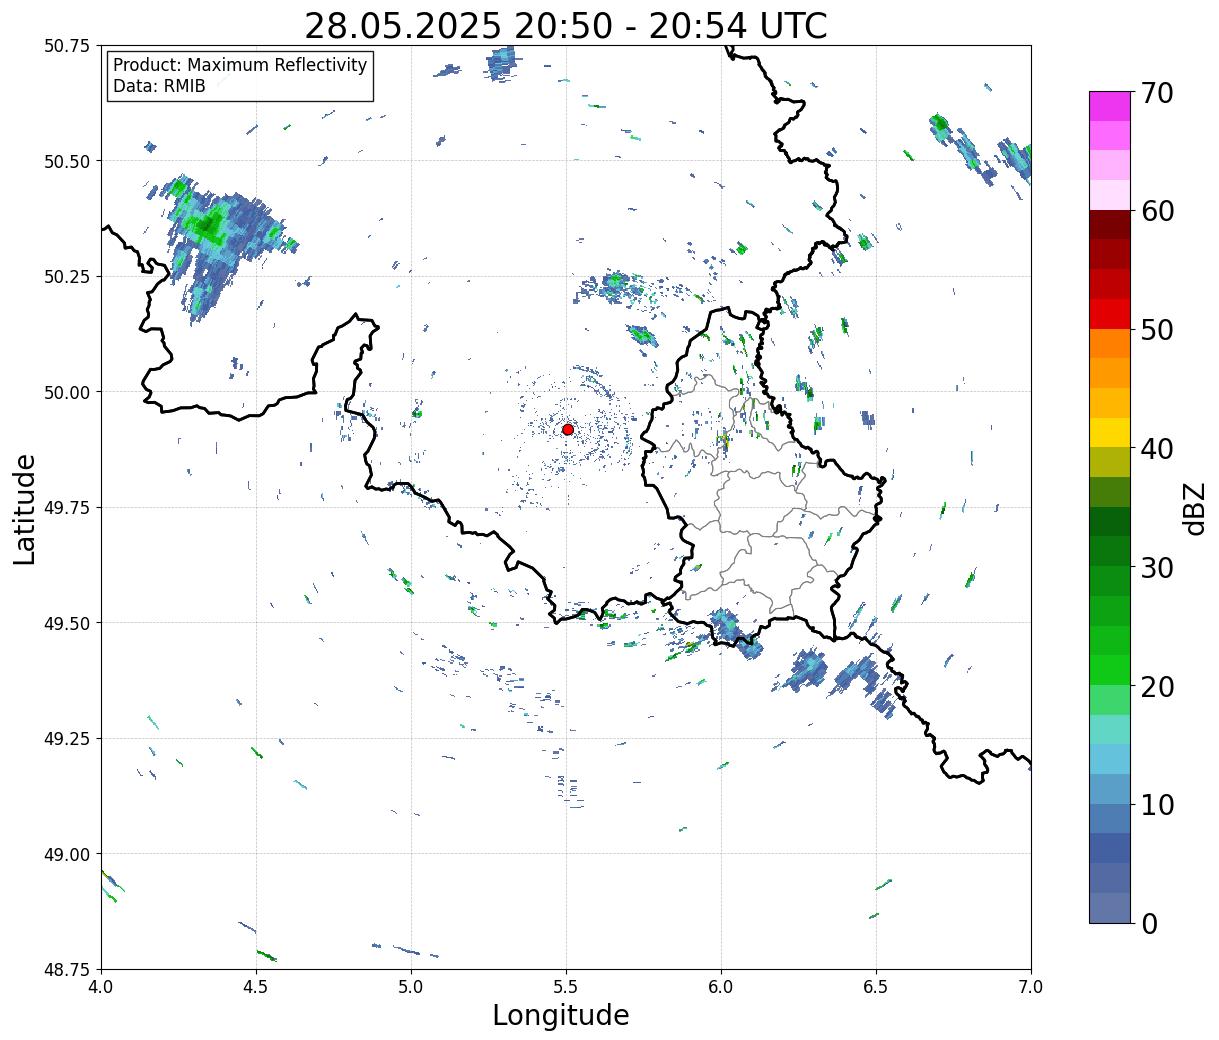
Task: Click longitude tick label '5.5'
Action: (x=566, y=987)
